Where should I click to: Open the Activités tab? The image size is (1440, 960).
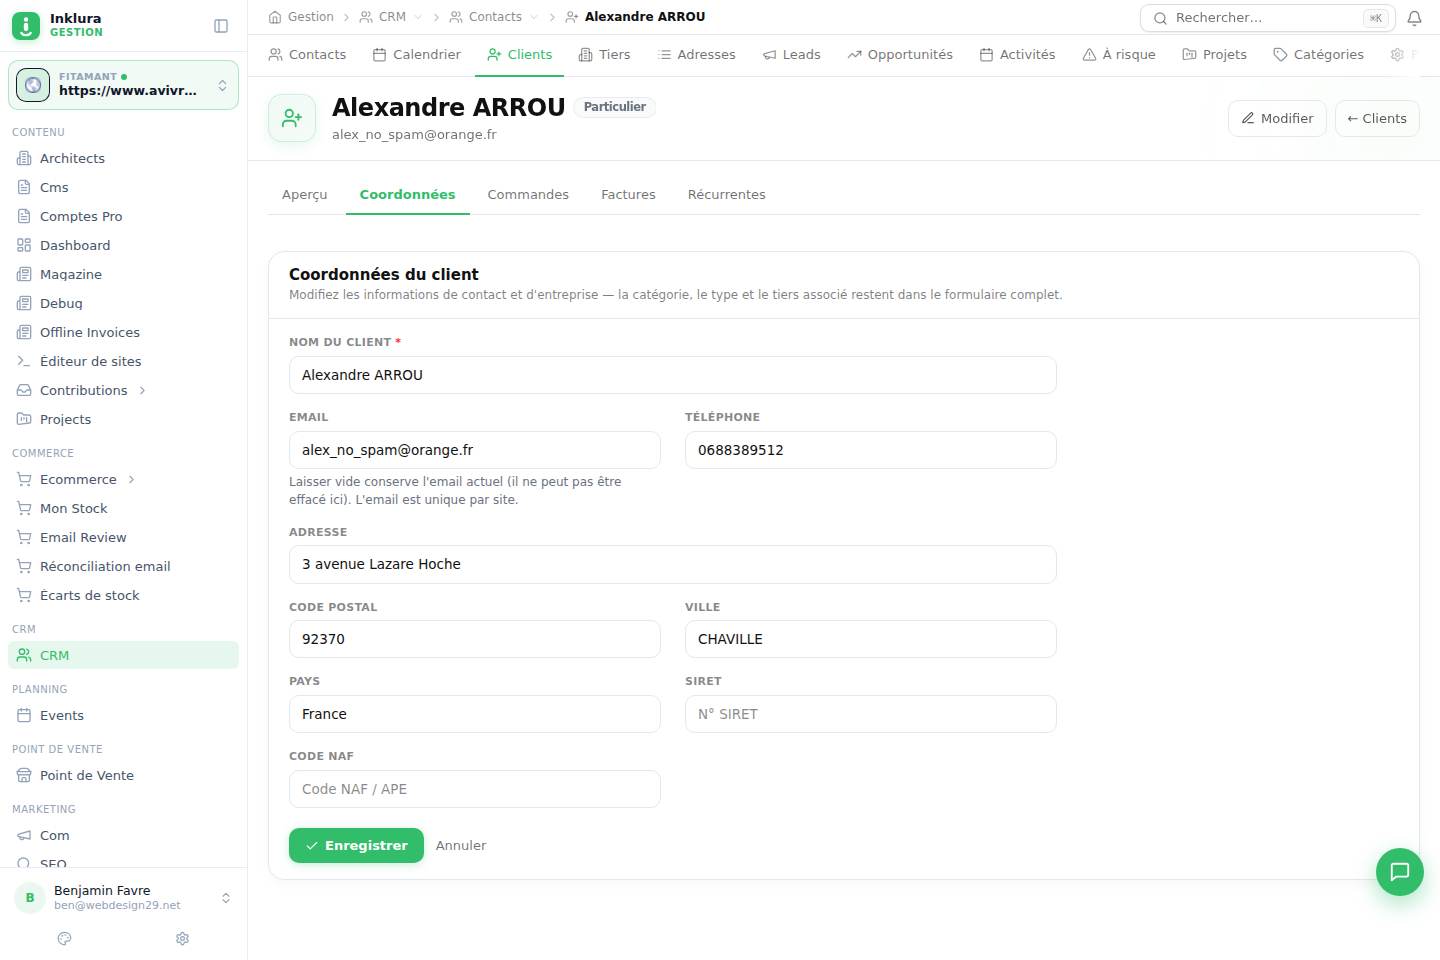1017,55
